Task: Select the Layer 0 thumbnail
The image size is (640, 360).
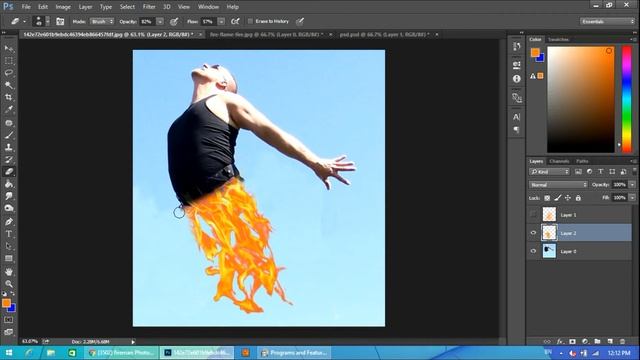Action: pyautogui.click(x=549, y=251)
